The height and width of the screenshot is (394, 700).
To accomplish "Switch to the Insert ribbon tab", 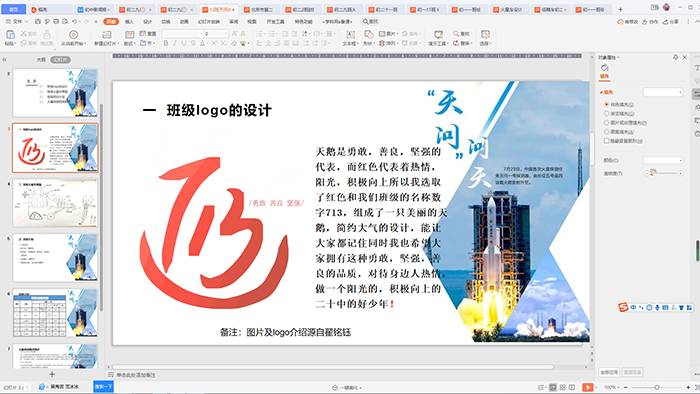I will click(x=129, y=21).
